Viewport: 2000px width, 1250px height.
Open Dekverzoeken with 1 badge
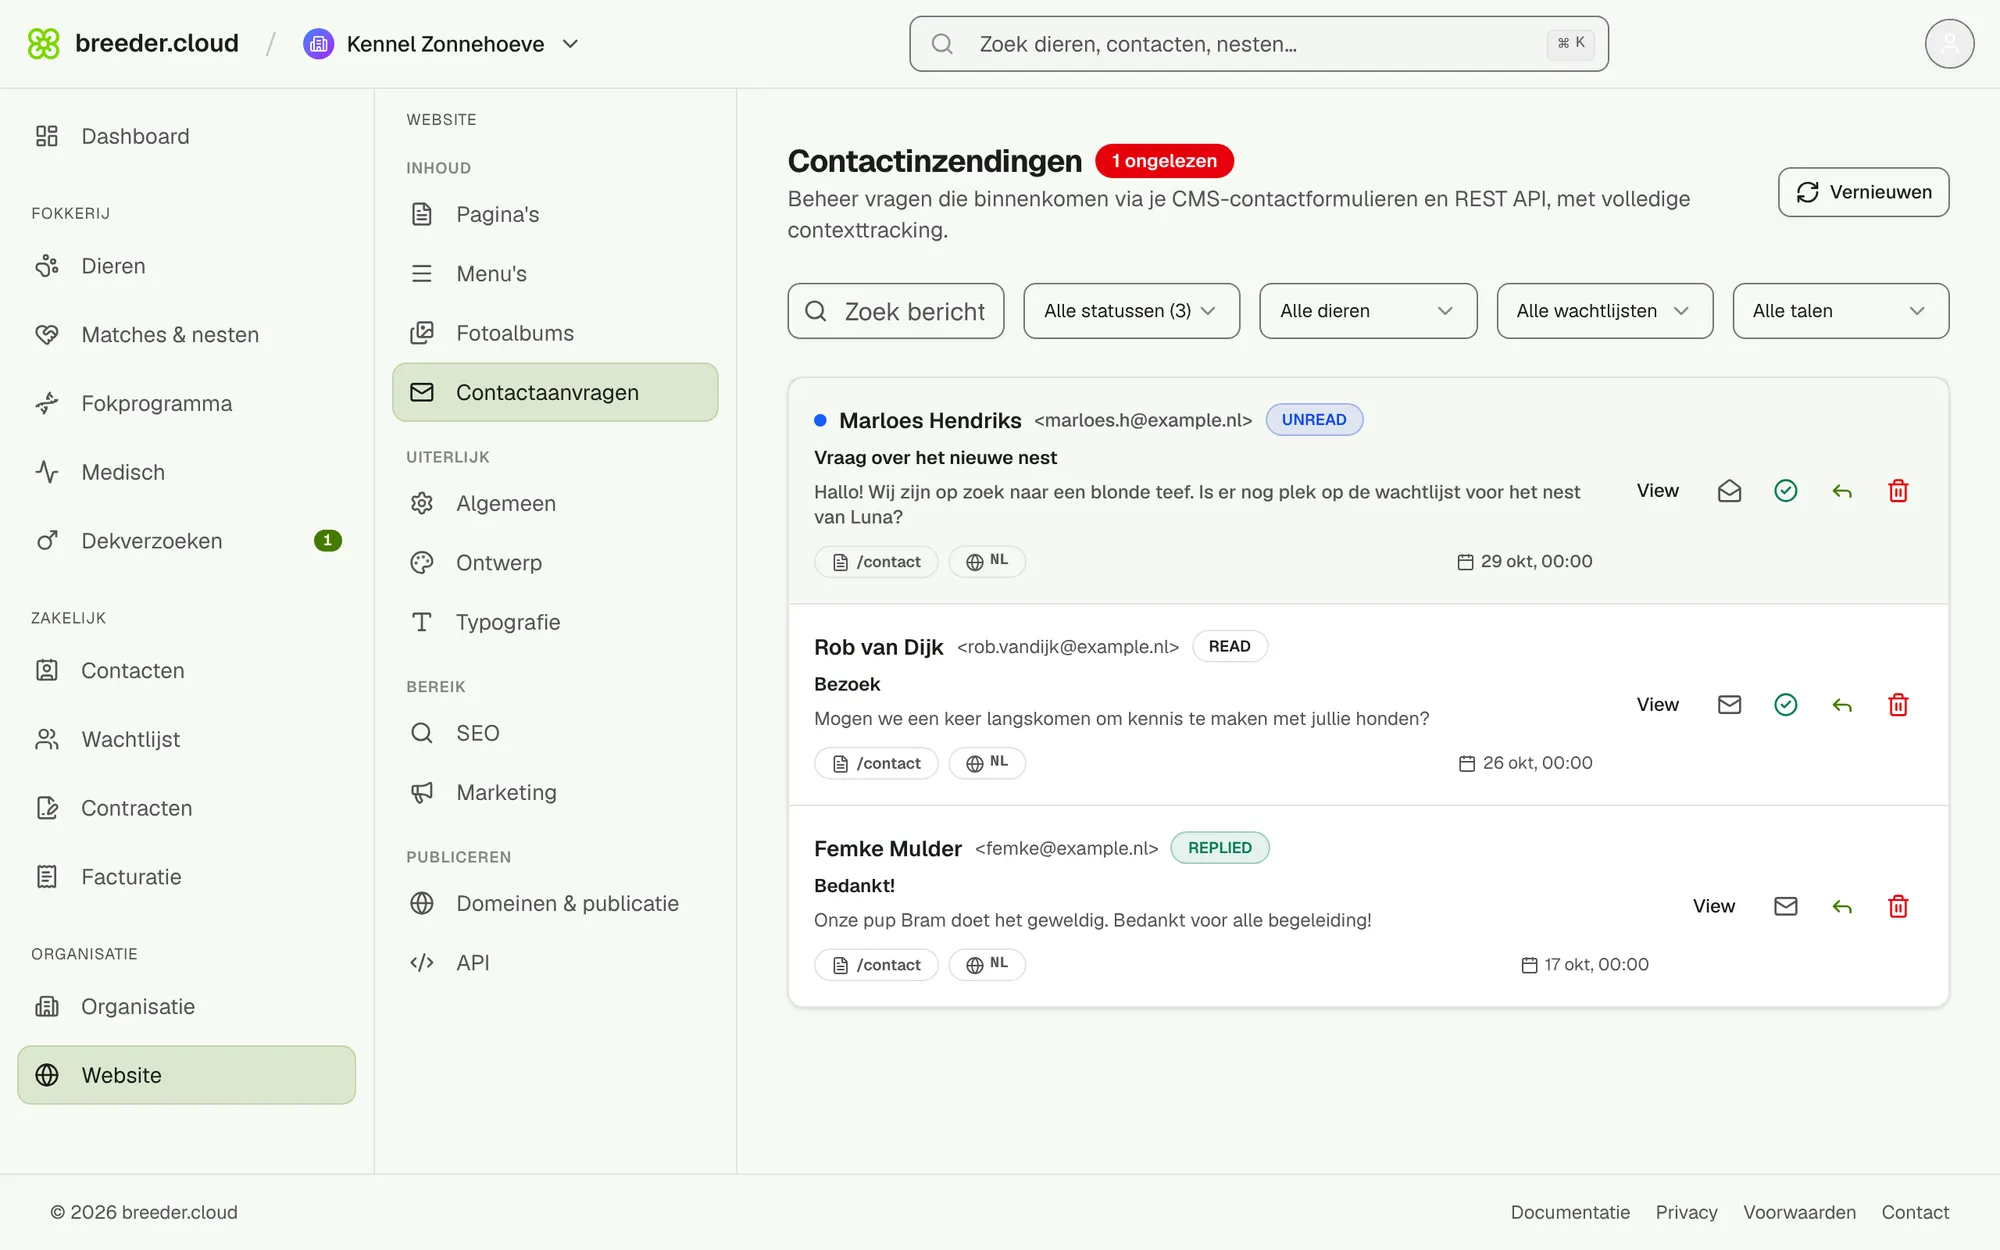[x=186, y=541]
